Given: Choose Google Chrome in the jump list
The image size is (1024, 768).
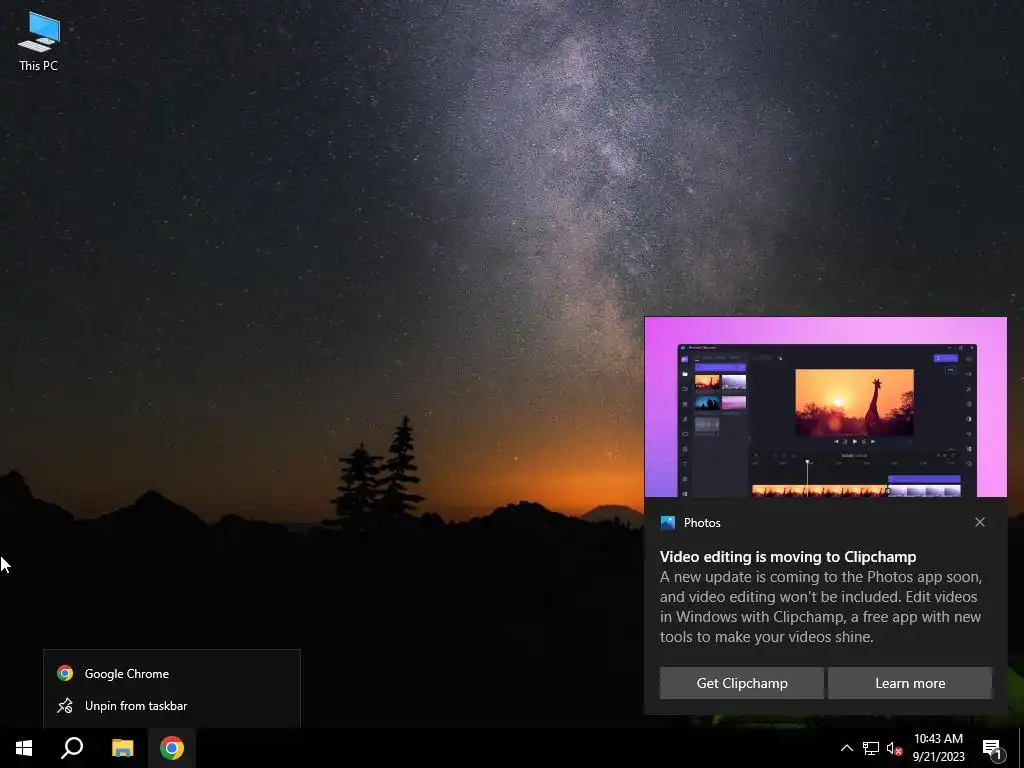Looking at the screenshot, I should click(x=172, y=673).
